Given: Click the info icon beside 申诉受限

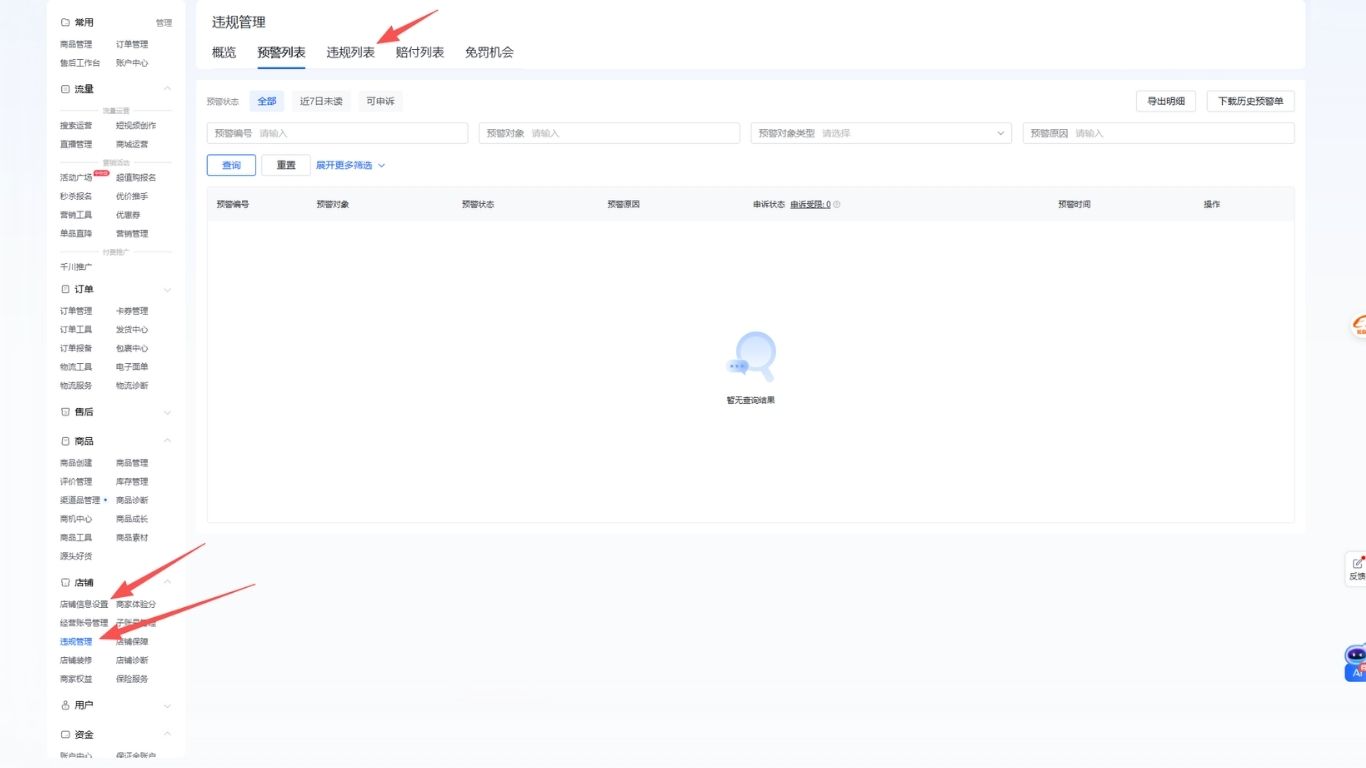Looking at the screenshot, I should pos(837,205).
